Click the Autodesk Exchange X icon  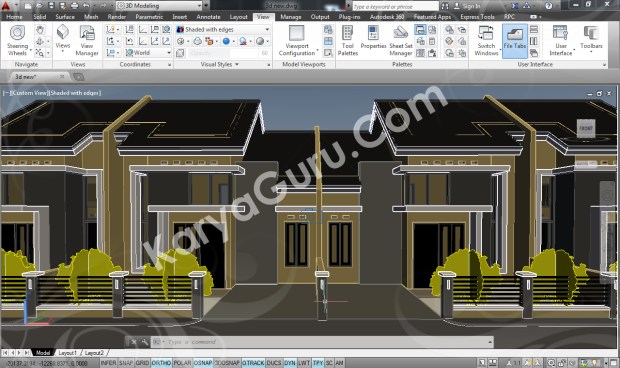point(515,6)
